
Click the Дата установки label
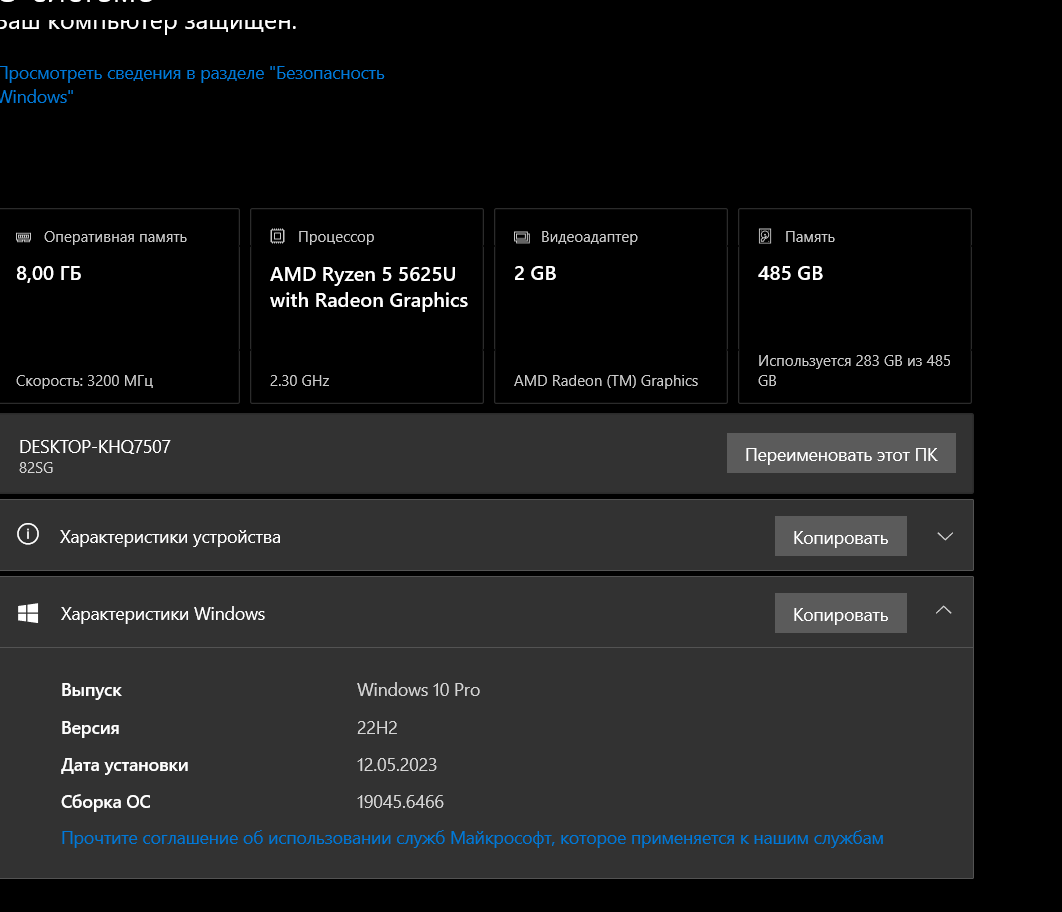125,765
